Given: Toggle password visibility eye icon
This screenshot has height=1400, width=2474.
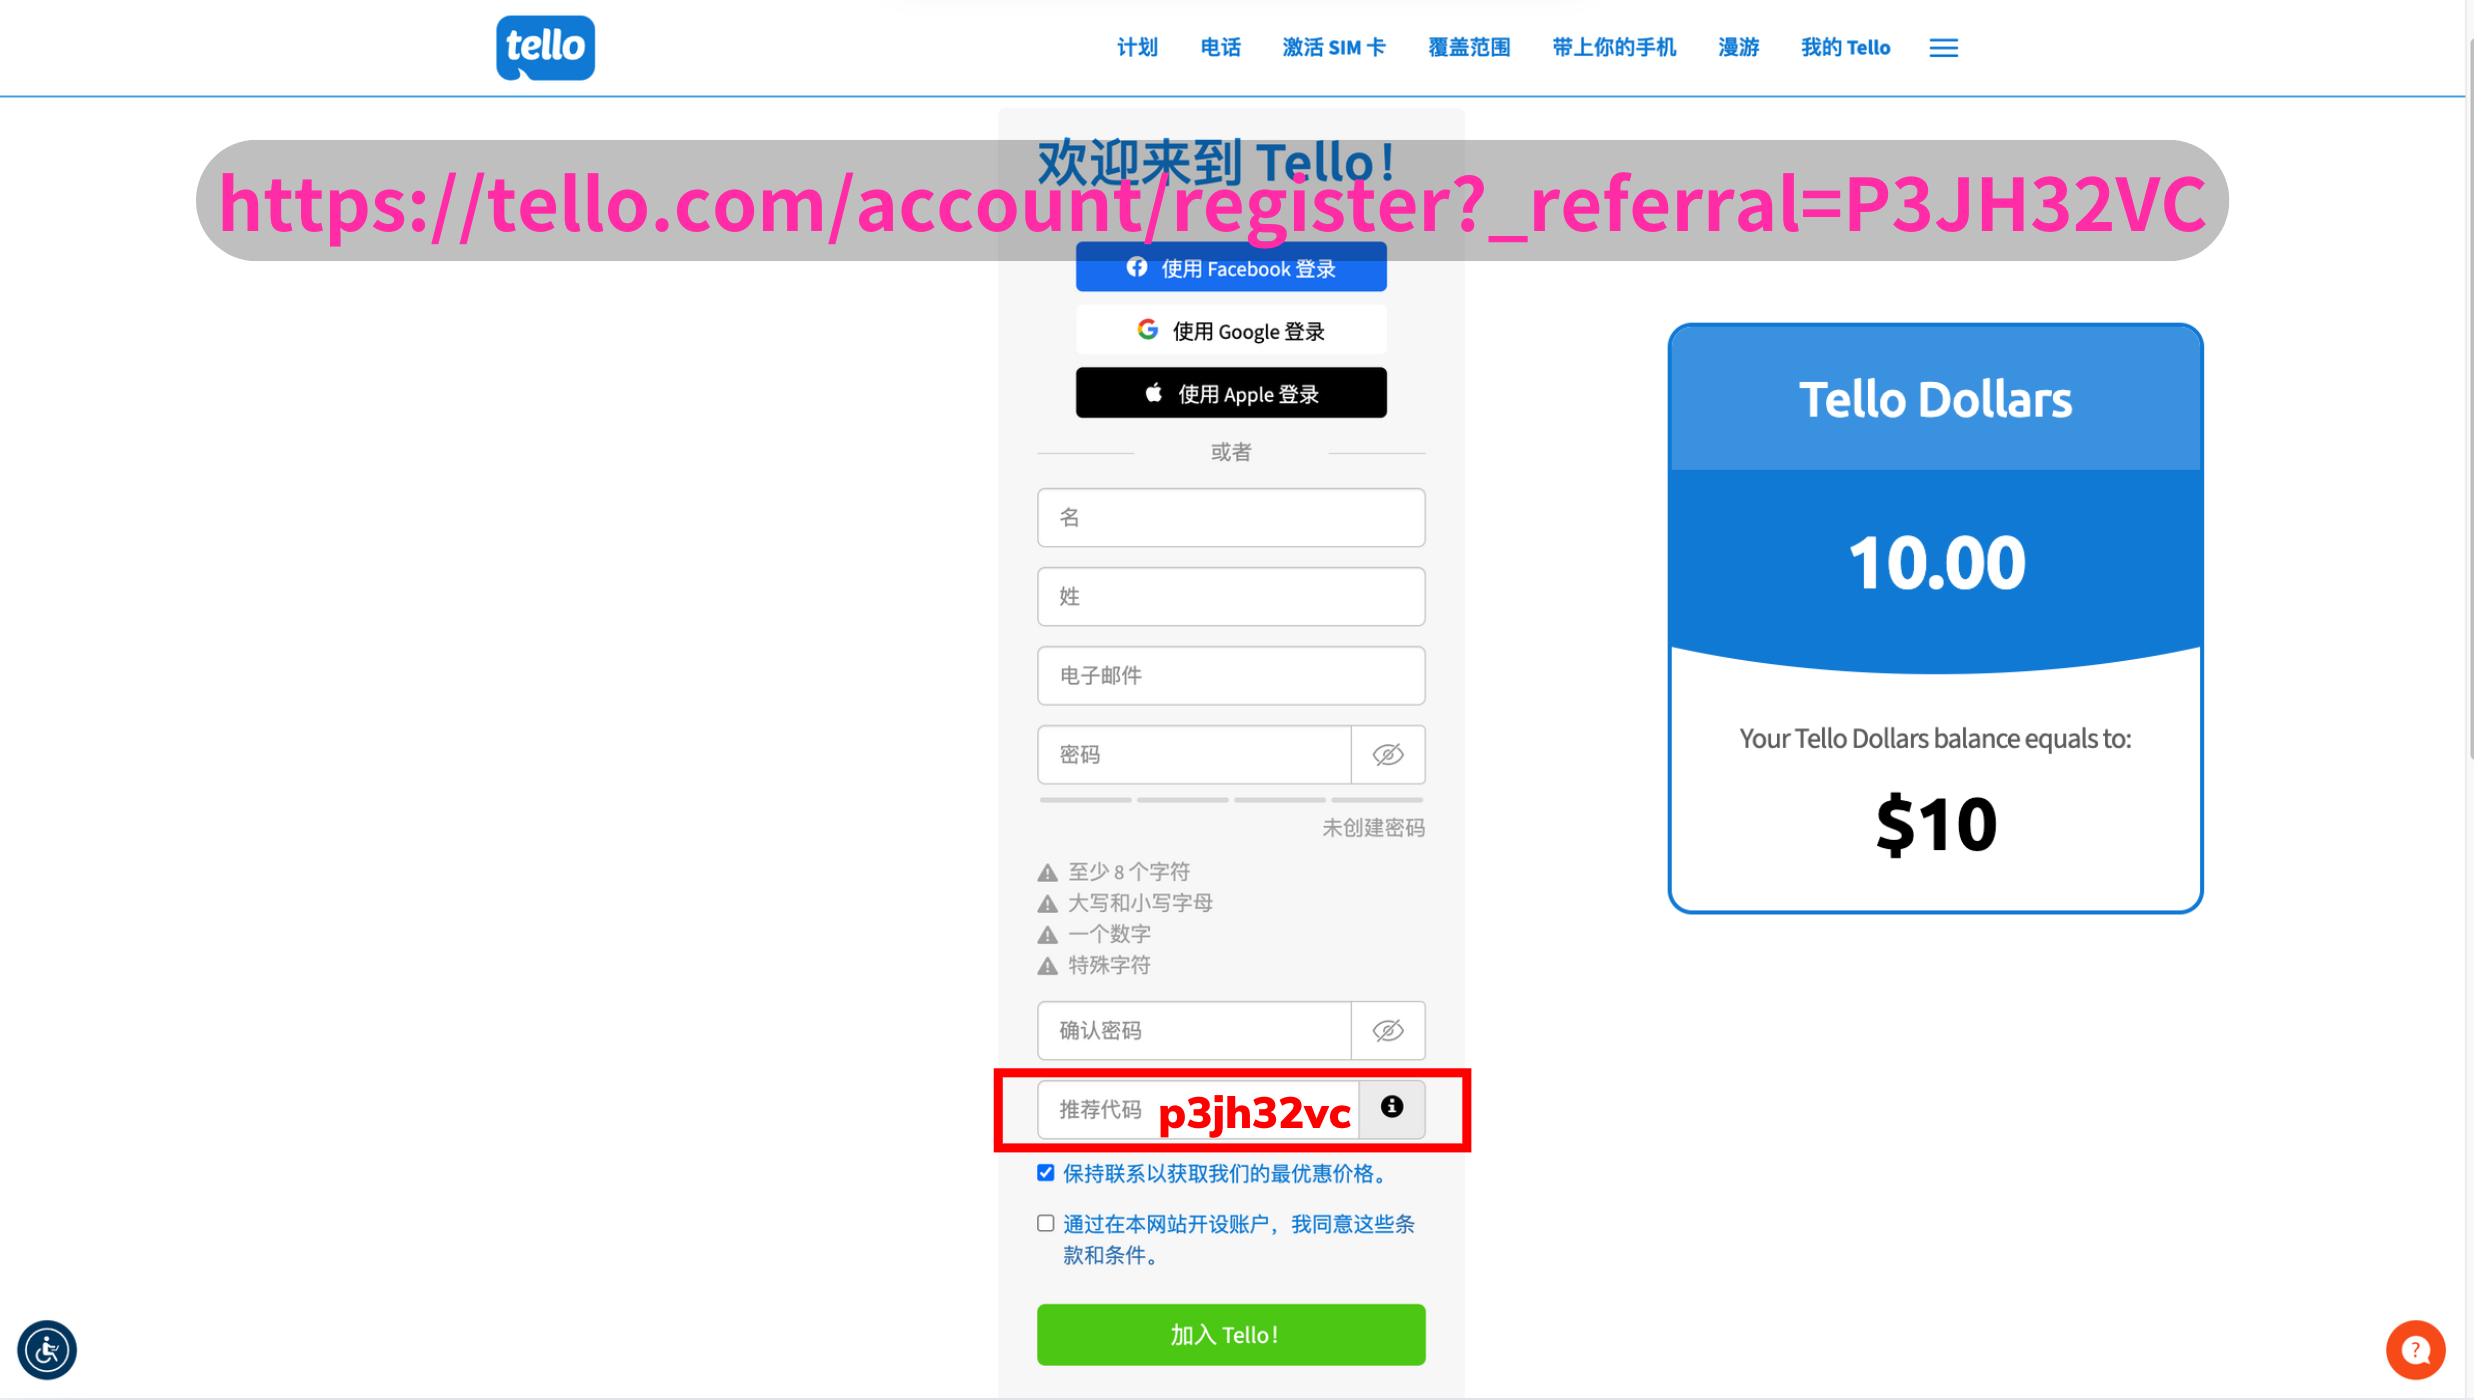Looking at the screenshot, I should [1388, 755].
